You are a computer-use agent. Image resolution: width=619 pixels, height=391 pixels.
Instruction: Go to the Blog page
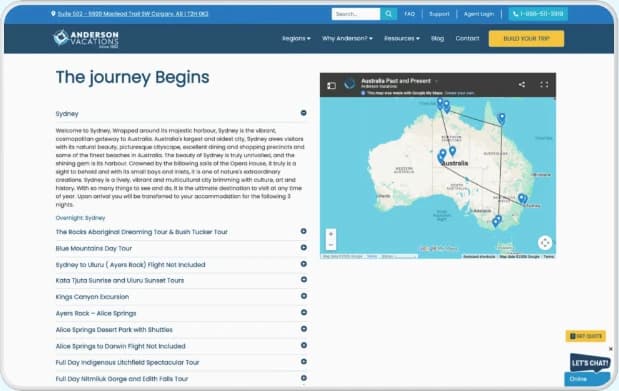click(x=437, y=38)
